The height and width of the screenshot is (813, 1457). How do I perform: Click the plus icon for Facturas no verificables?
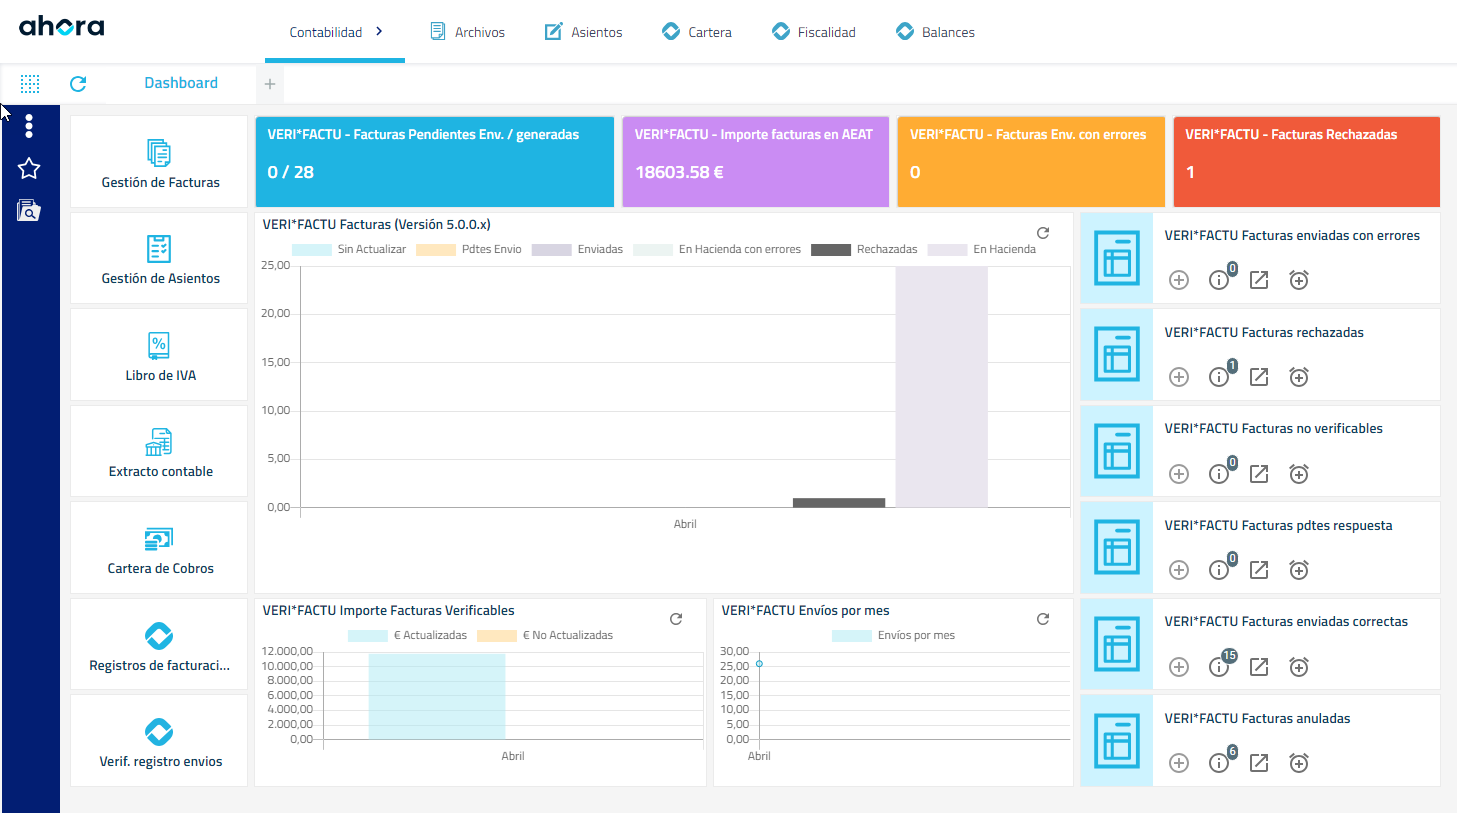pyautogui.click(x=1179, y=474)
